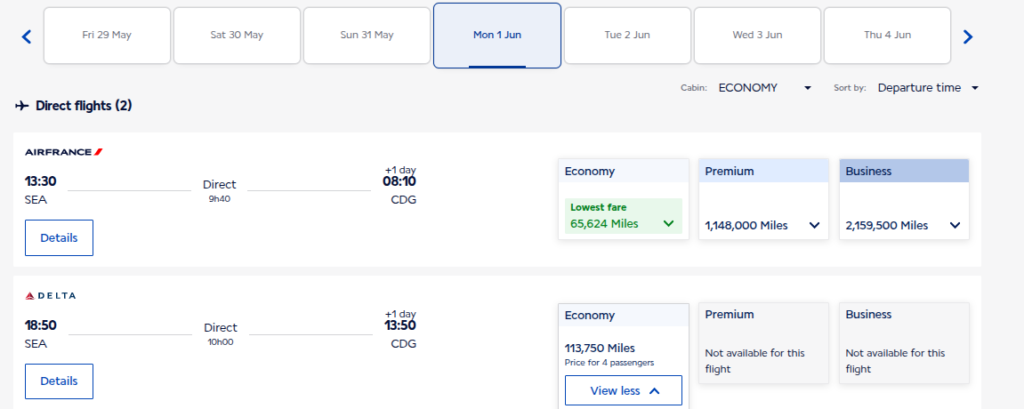Screen dimensions: 1024x409
Task: Select the Thu 4 Jun date tab
Action: pyautogui.click(x=887, y=35)
